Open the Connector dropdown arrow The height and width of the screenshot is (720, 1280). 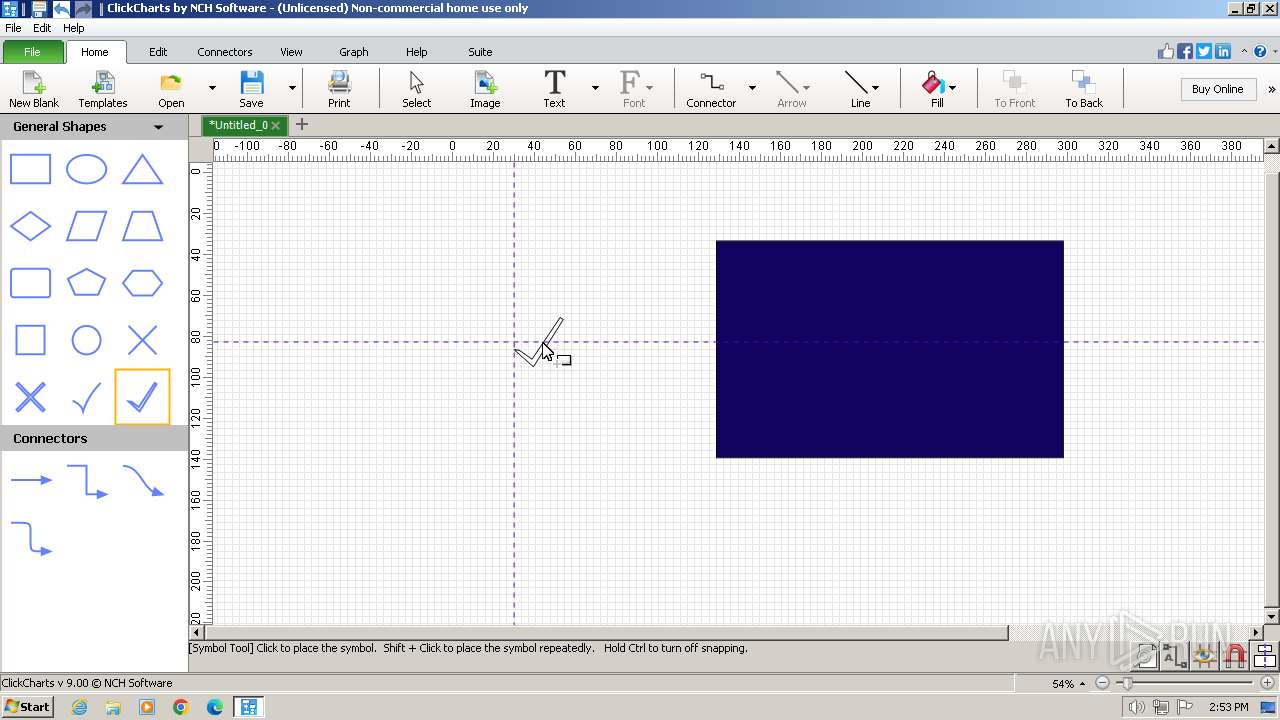pos(752,88)
